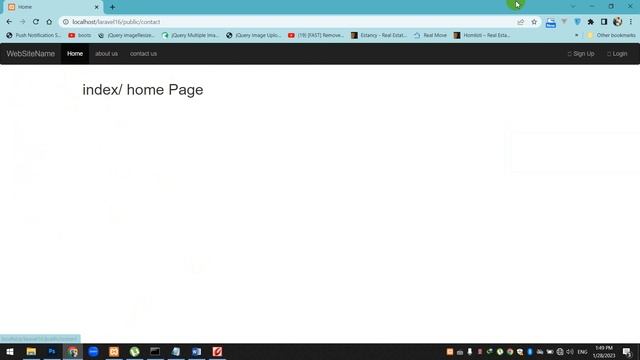
Task: Open the jQuery Image Upload bookmark
Action: [254, 36]
